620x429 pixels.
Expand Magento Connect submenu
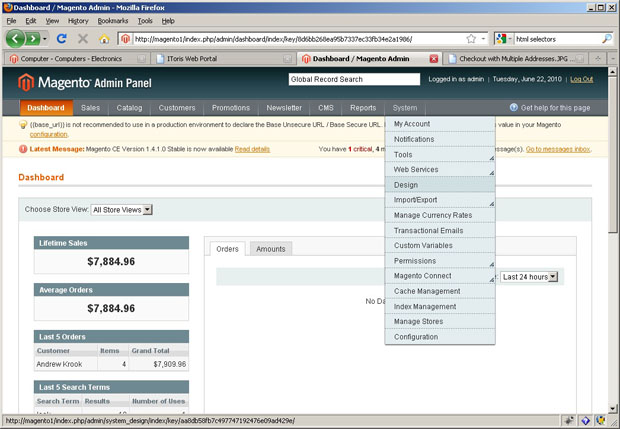coord(491,280)
